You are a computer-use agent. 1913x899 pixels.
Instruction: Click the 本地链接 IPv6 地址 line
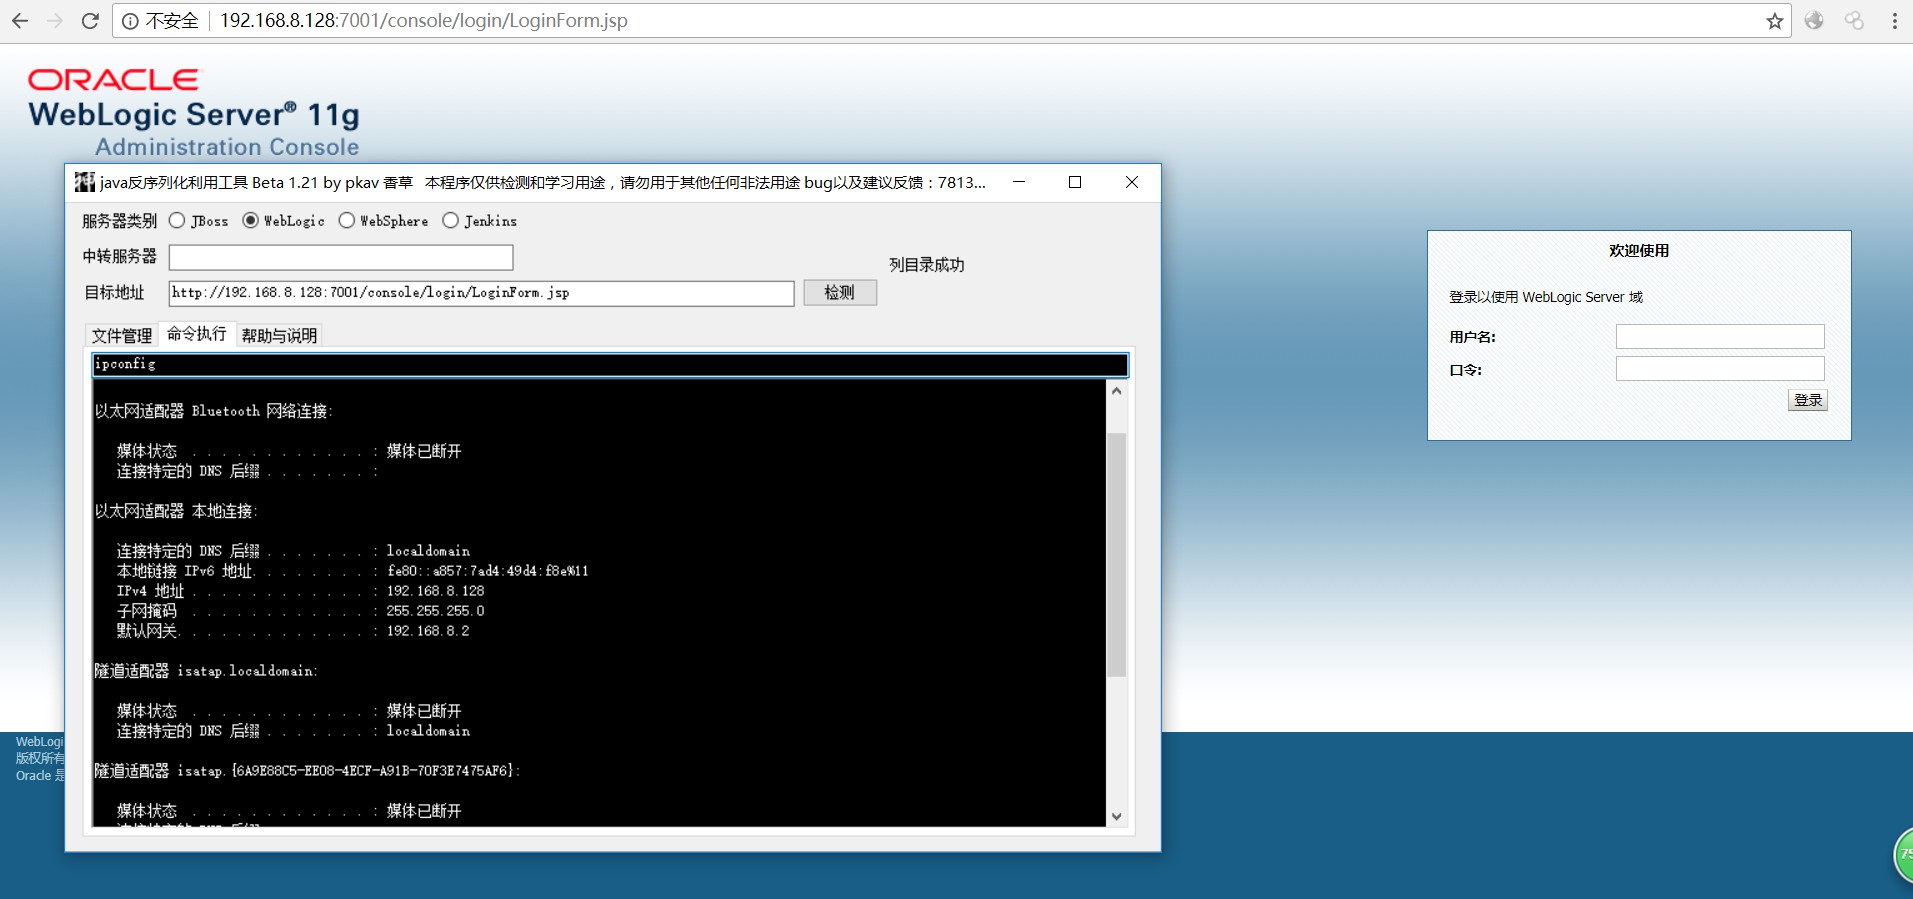tap(353, 571)
